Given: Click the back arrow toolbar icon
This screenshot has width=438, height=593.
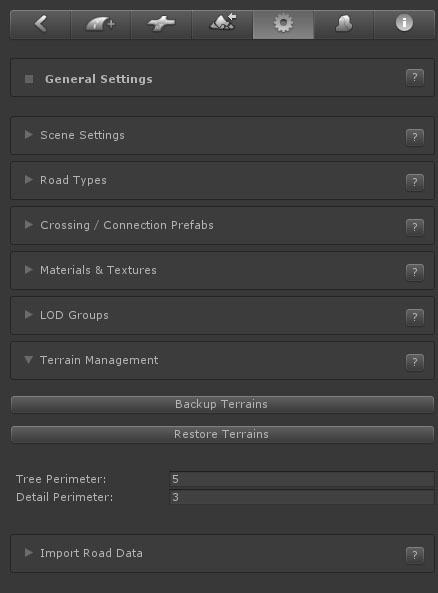Looking at the screenshot, I should (40, 24).
